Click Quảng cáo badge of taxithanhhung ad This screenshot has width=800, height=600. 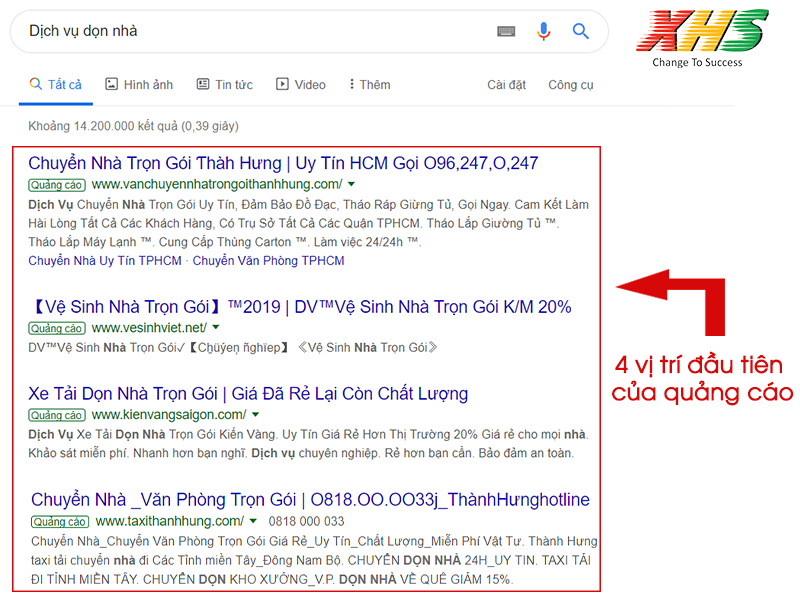[x=60, y=522]
